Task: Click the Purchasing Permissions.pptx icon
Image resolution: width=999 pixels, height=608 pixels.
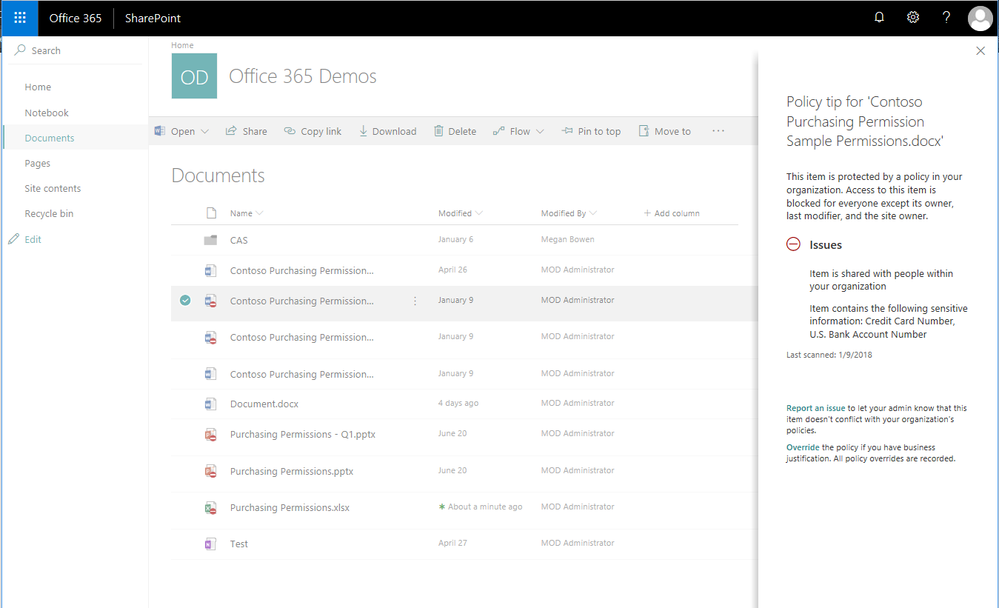Action: pyautogui.click(x=210, y=472)
